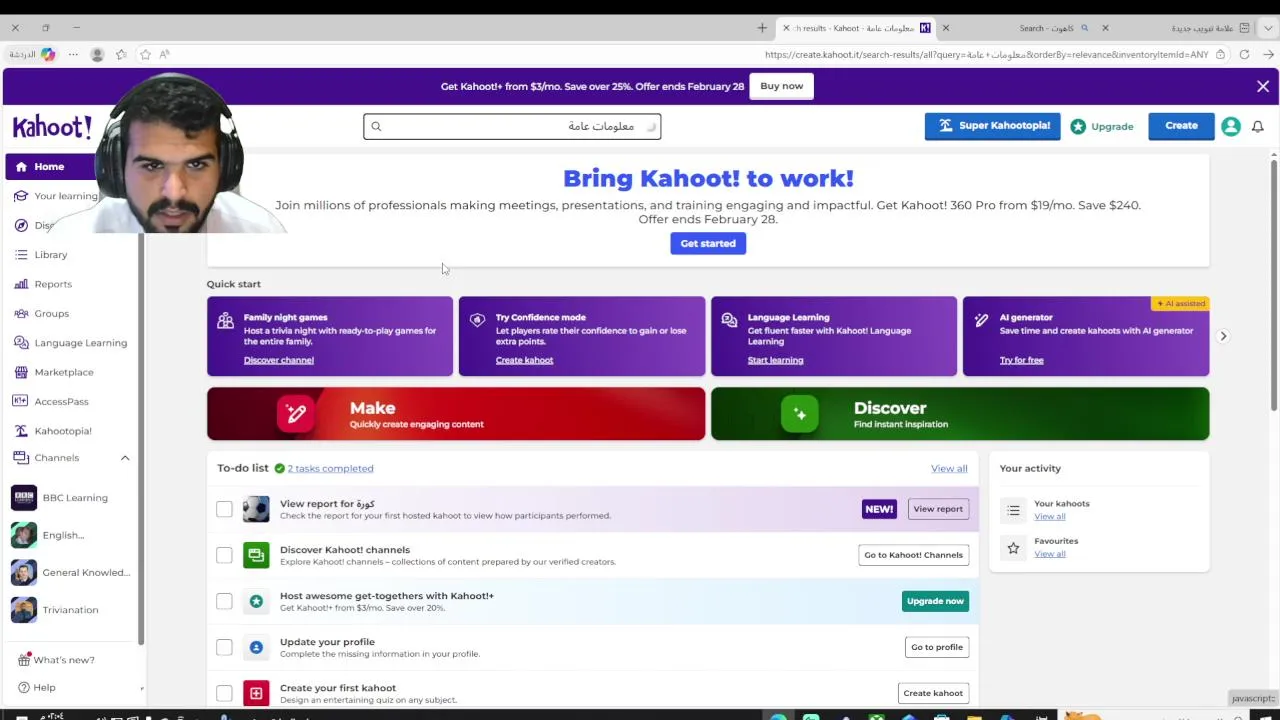Click the blue Create button

point(1181,126)
